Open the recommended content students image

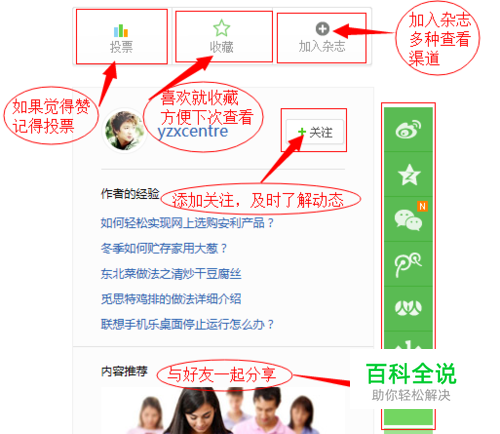pos(223,410)
